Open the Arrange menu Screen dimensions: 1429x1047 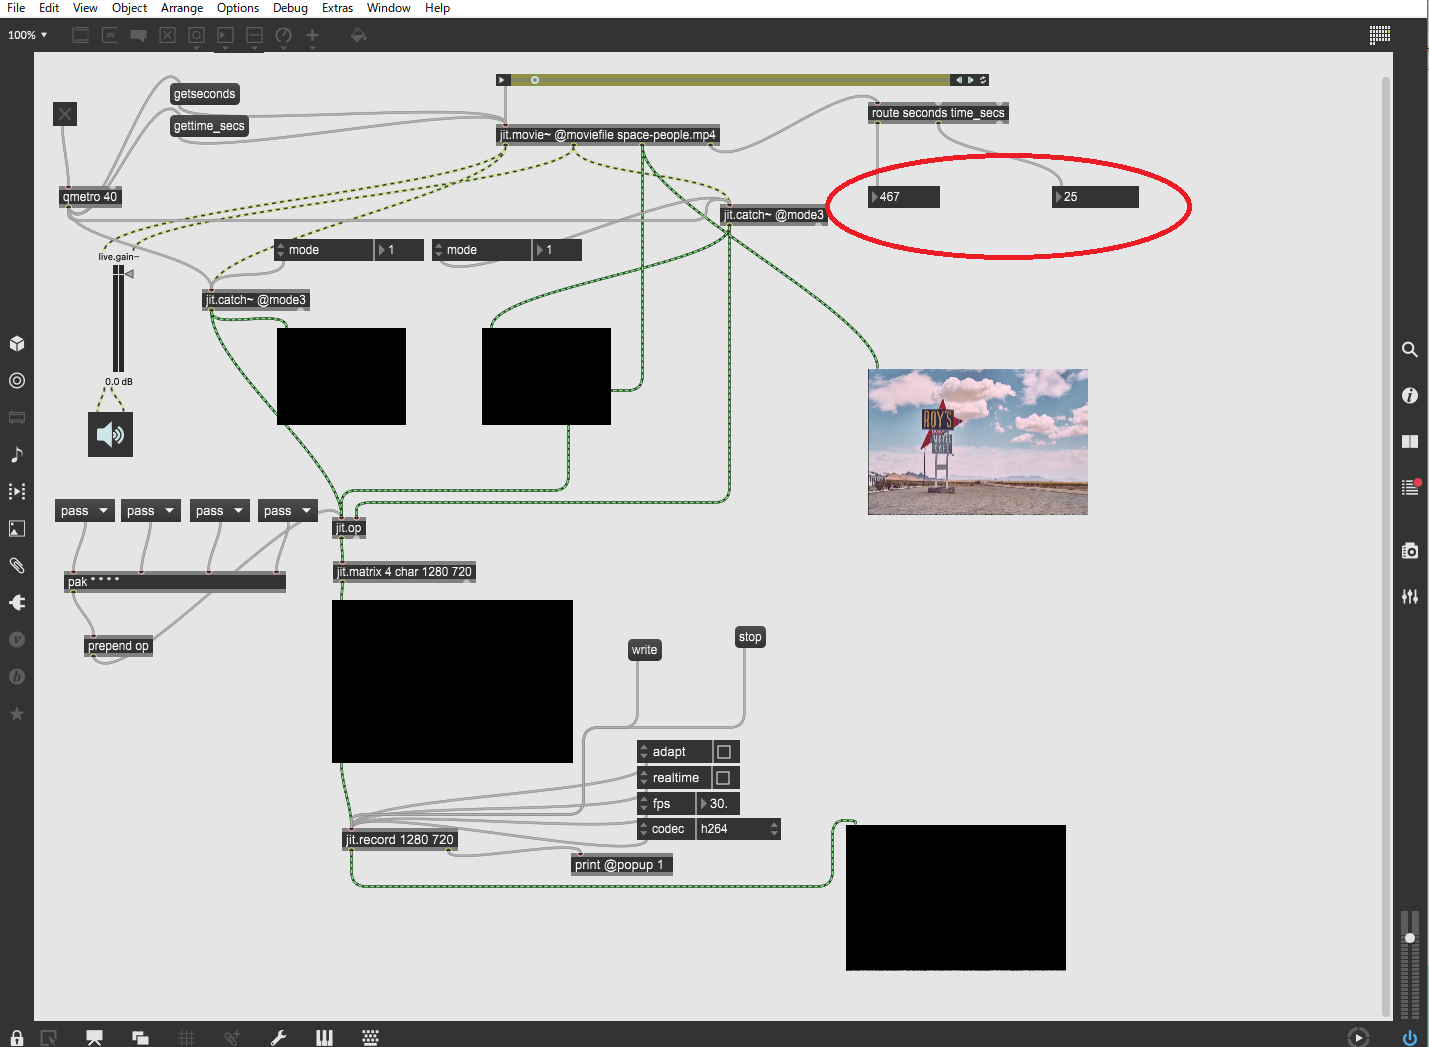182,8
